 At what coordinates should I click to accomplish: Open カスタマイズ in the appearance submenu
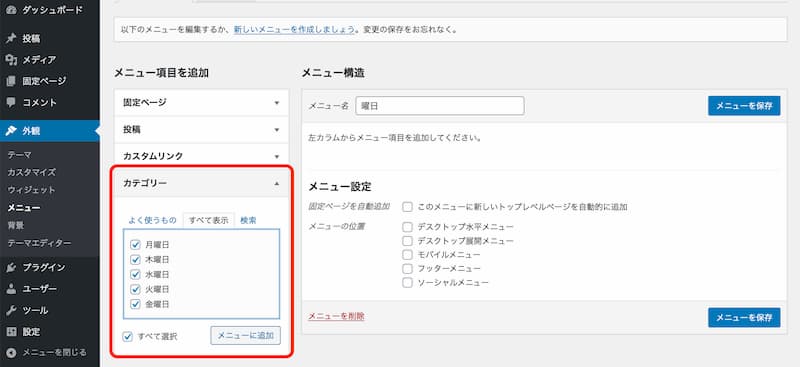point(32,172)
